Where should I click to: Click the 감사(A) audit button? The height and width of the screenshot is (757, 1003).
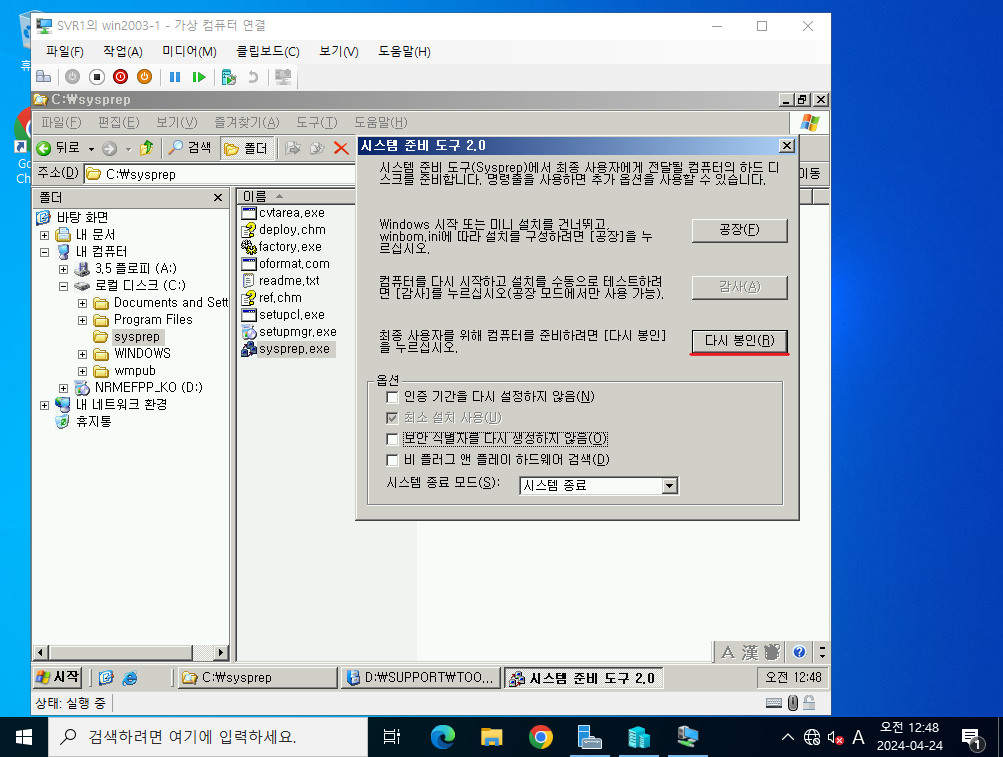click(739, 287)
